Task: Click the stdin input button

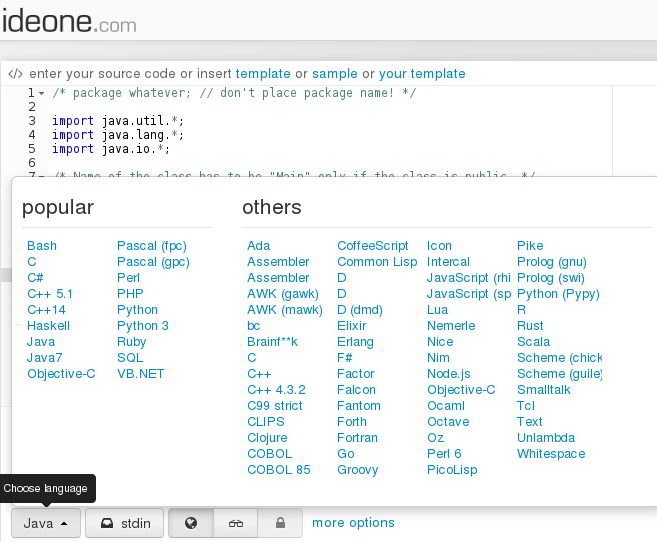Action: (x=125, y=523)
